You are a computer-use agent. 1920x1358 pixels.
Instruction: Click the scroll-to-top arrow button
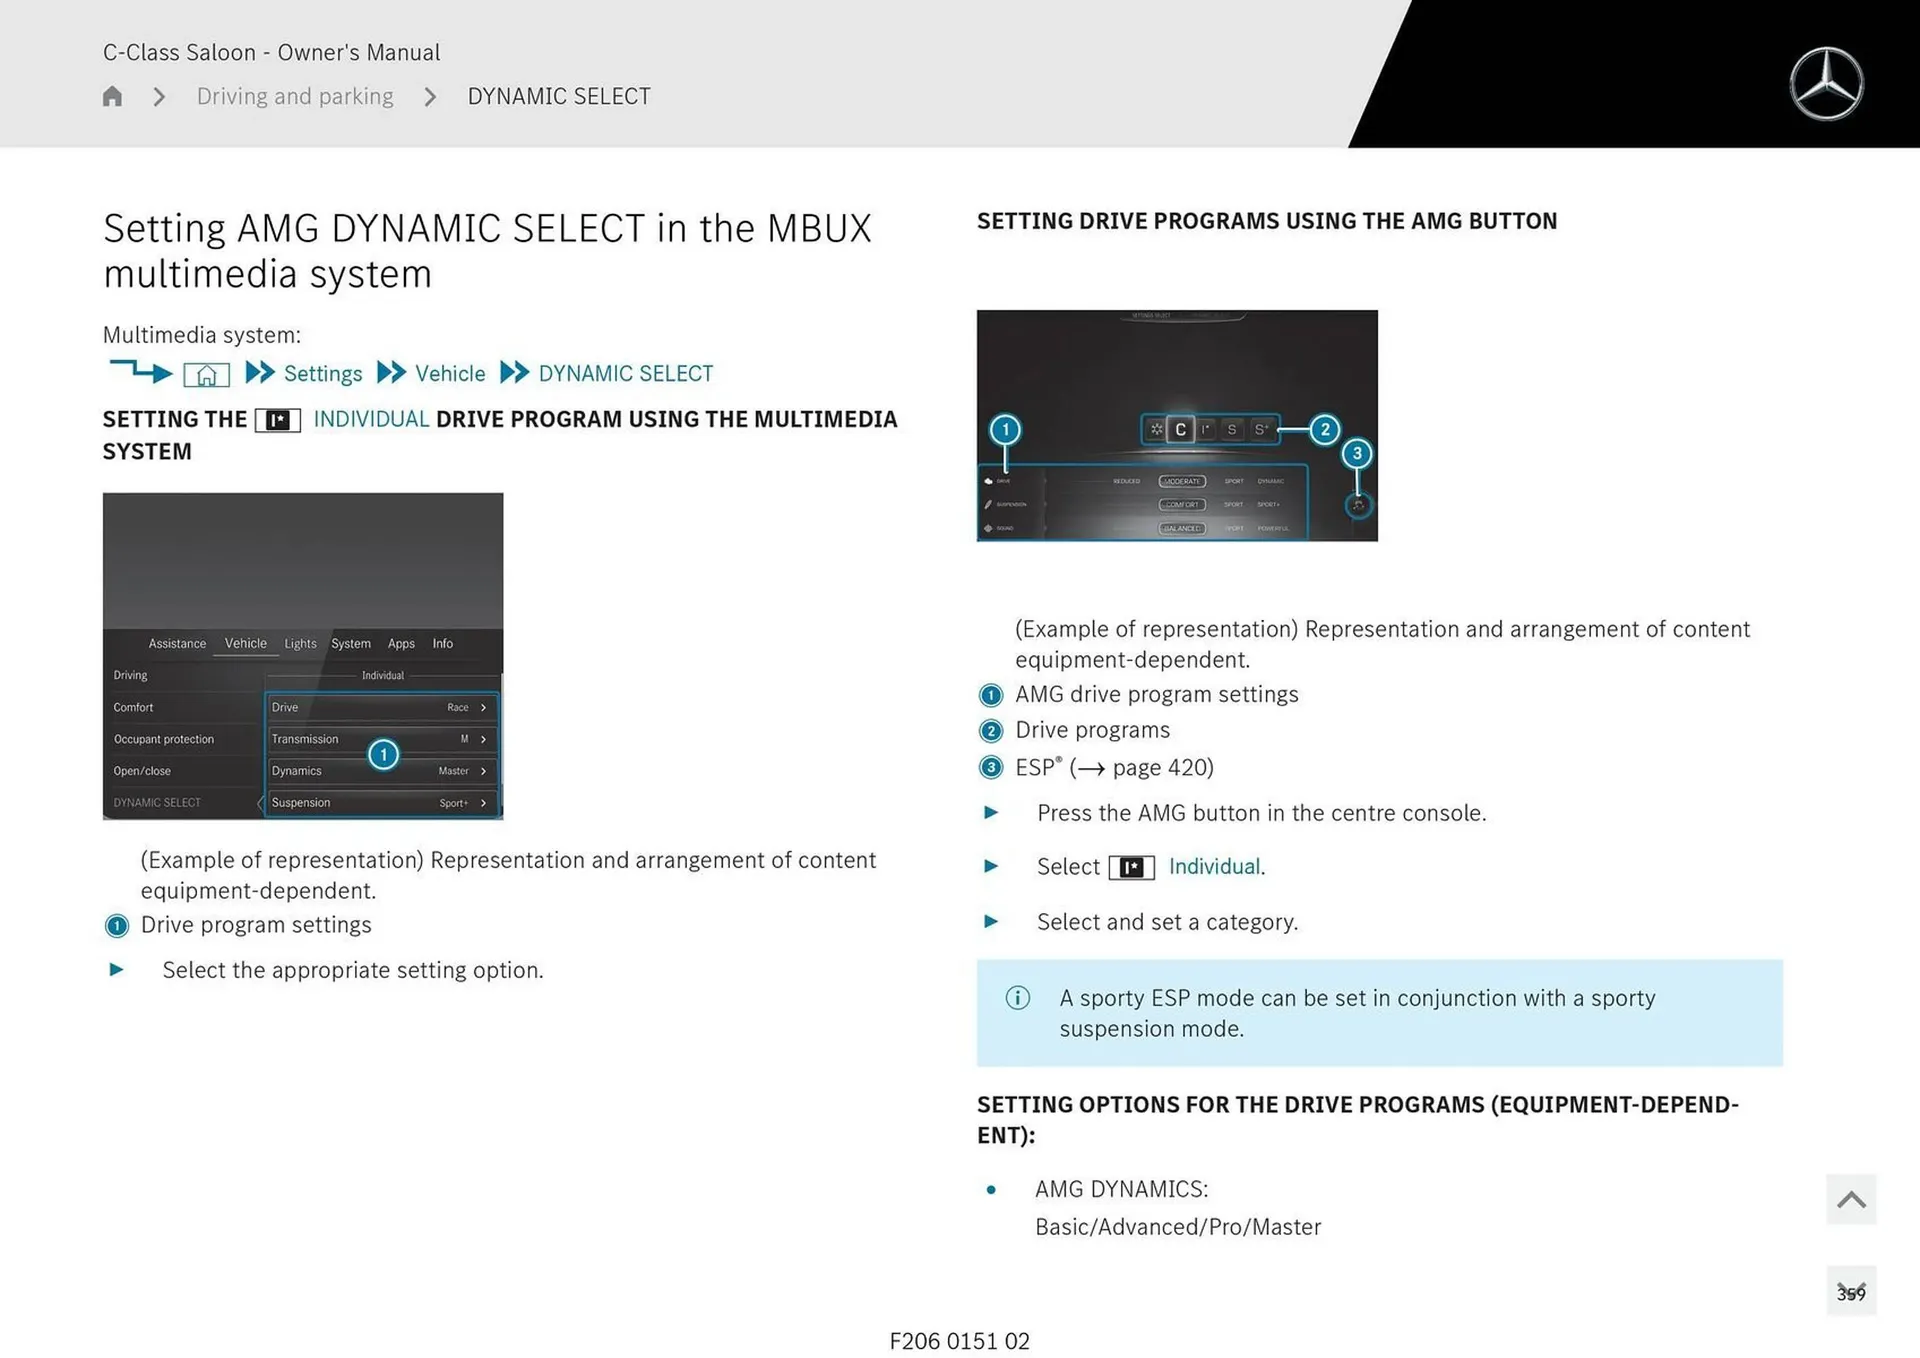point(1851,1199)
